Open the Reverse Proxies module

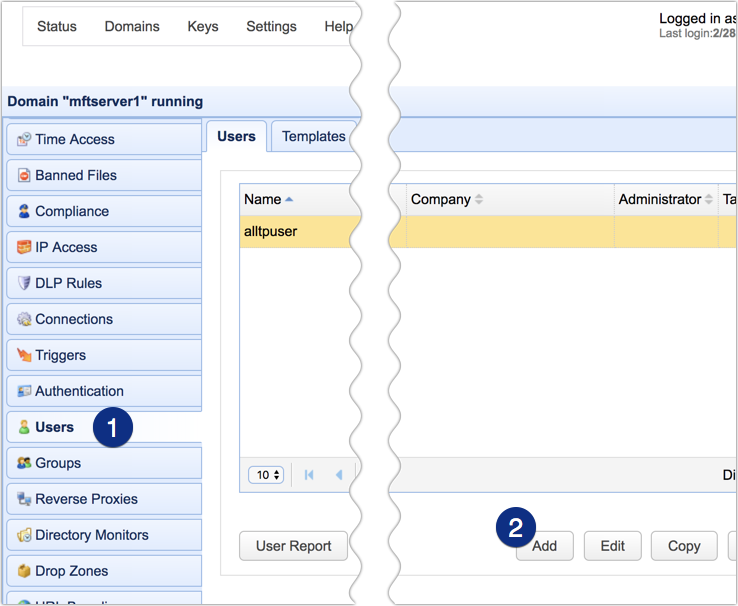(86, 499)
